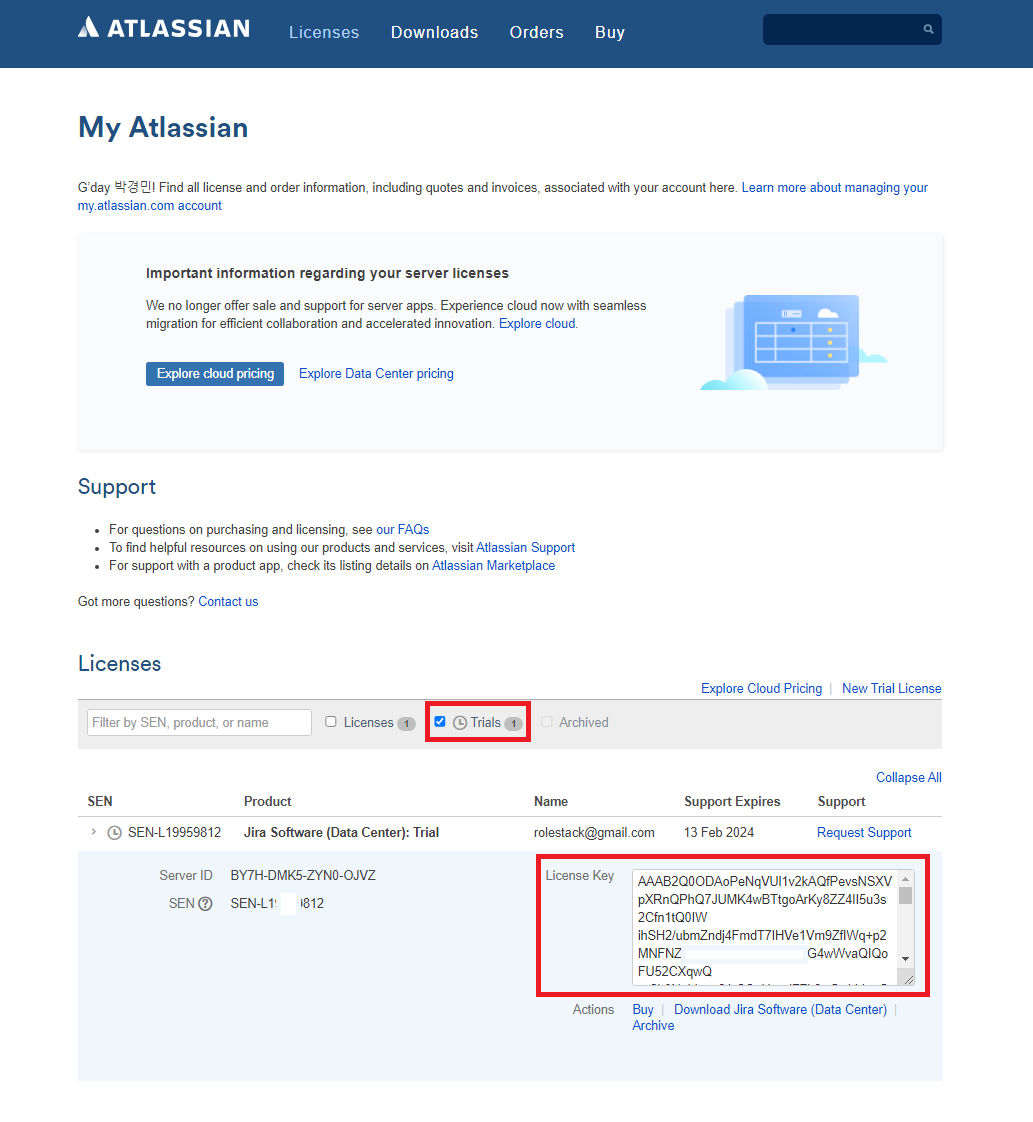Click the License Key textarea resize handle
This screenshot has height=1122, width=1033.
point(909,980)
